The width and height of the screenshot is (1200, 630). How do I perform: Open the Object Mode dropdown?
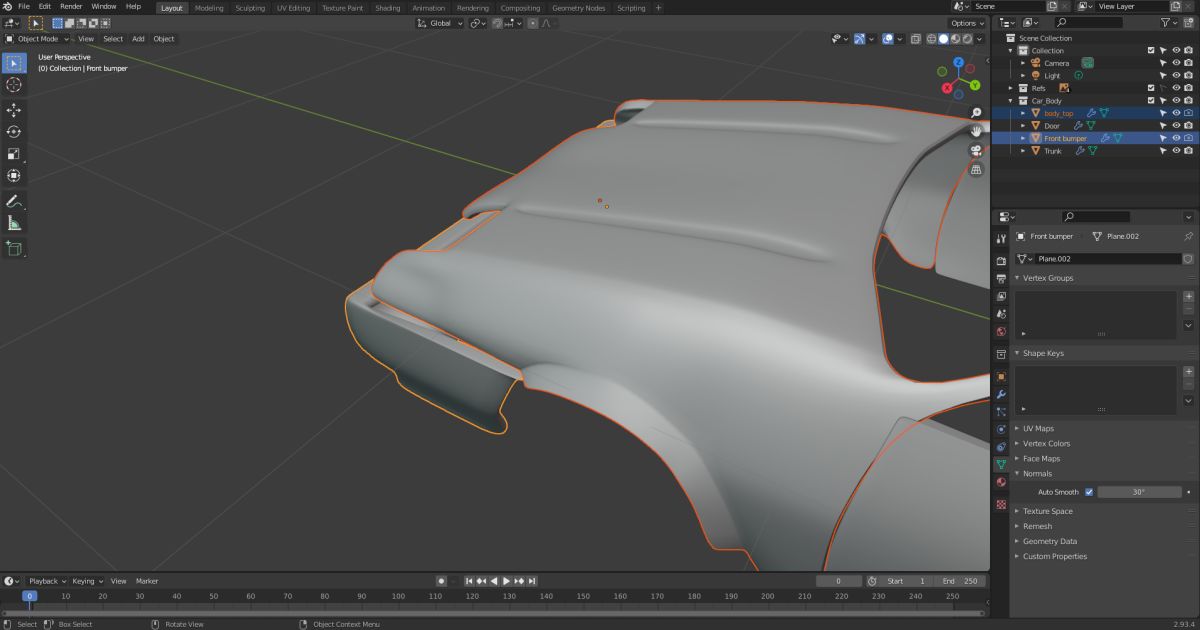(x=38, y=39)
